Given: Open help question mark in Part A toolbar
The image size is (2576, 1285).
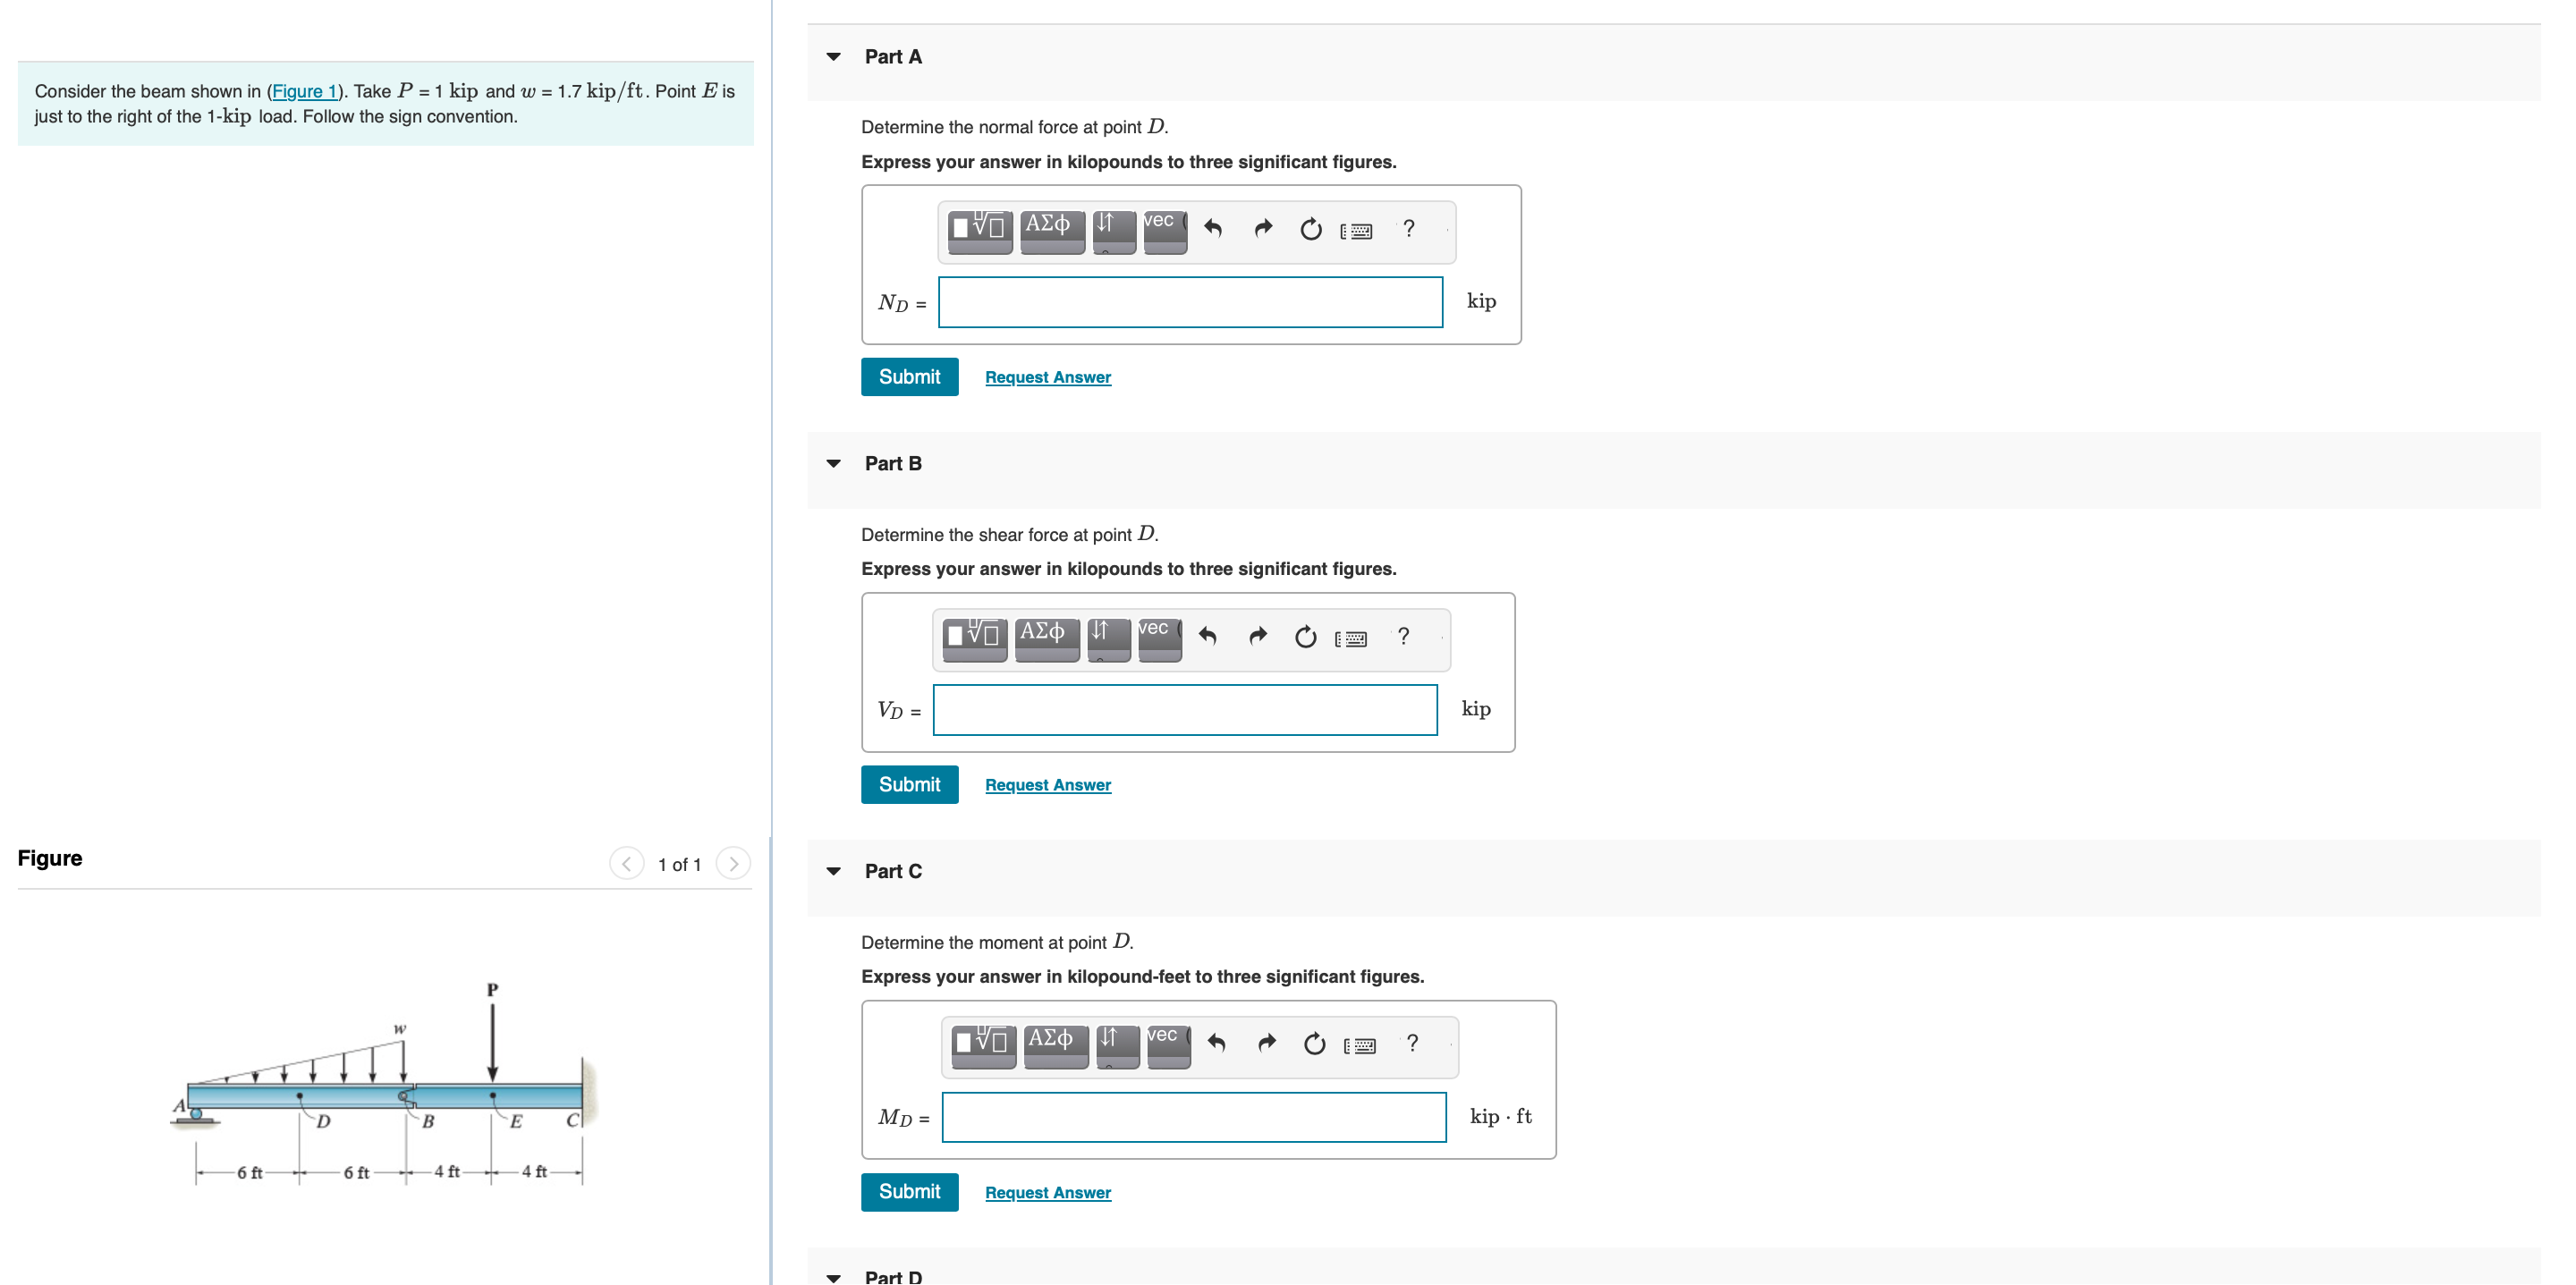Looking at the screenshot, I should coord(1409,229).
